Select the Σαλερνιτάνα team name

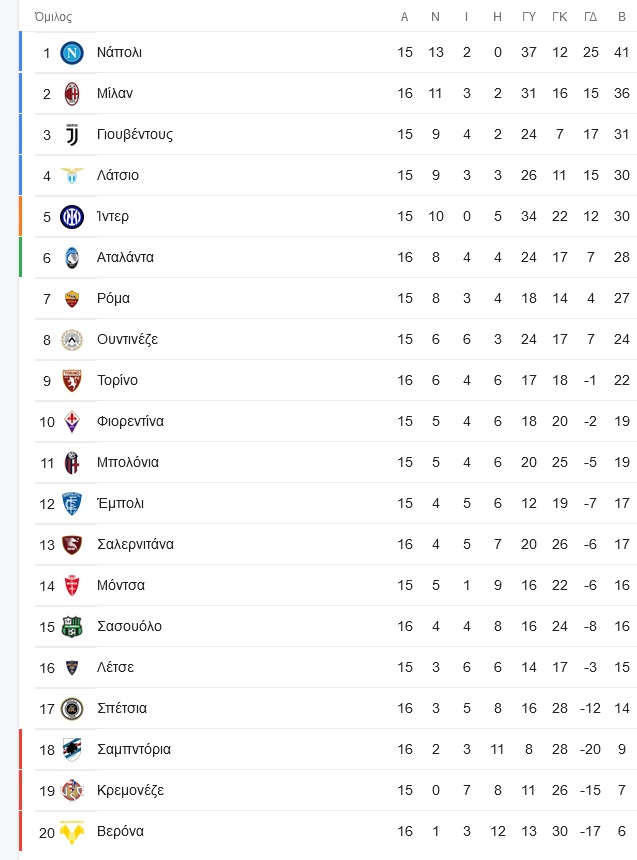coord(136,544)
